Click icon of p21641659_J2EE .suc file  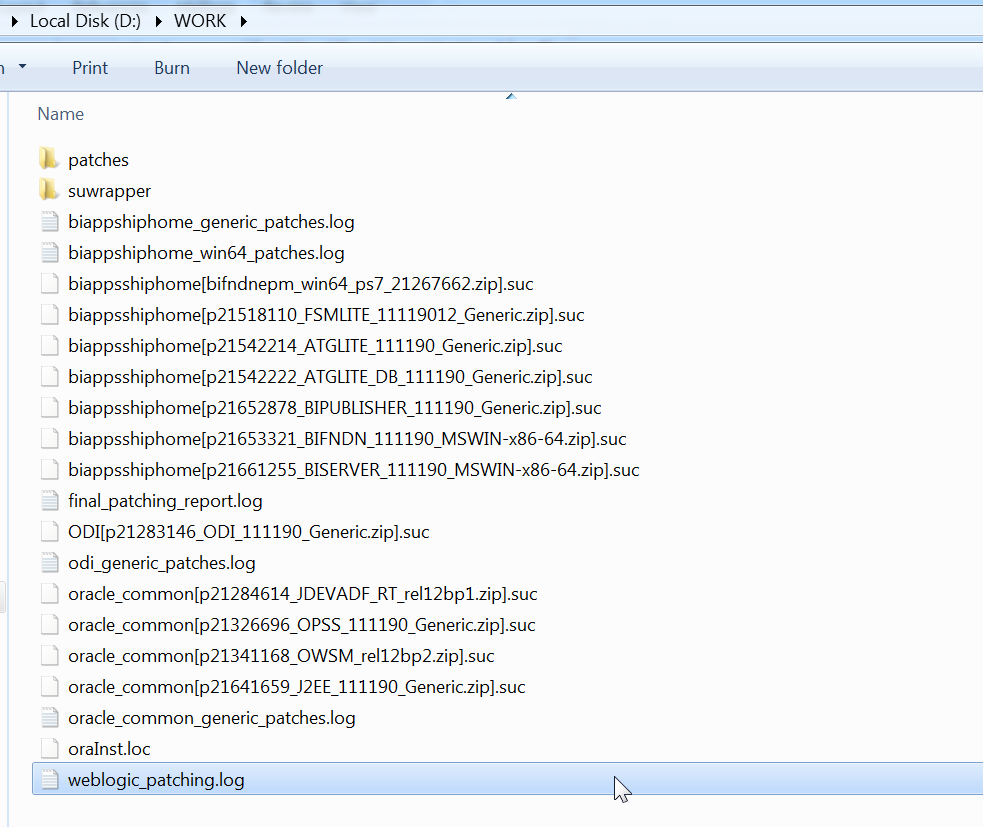click(x=50, y=687)
